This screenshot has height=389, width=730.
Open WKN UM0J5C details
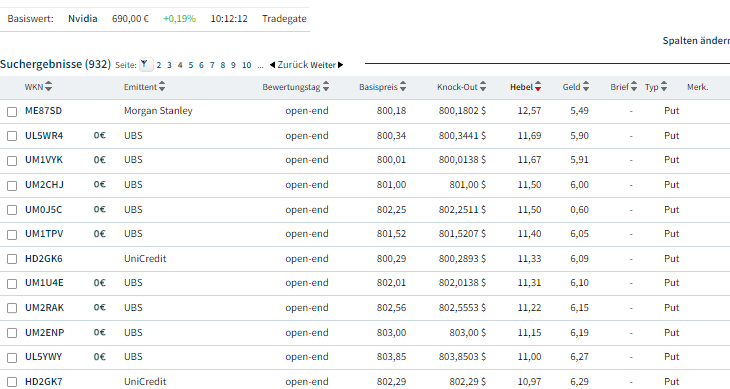(x=43, y=209)
